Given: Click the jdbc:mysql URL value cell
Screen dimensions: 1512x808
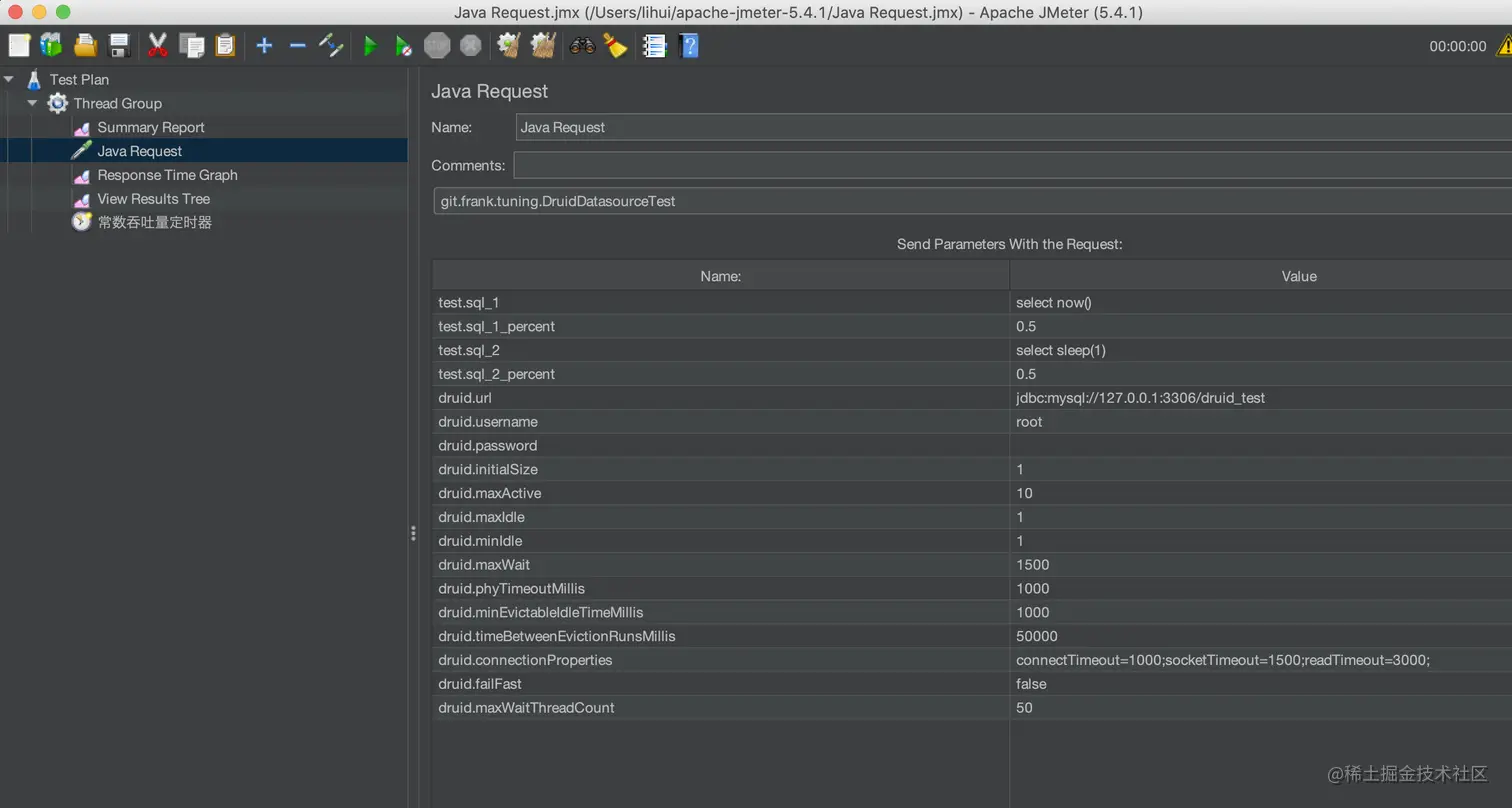Looking at the screenshot, I should coord(1260,398).
